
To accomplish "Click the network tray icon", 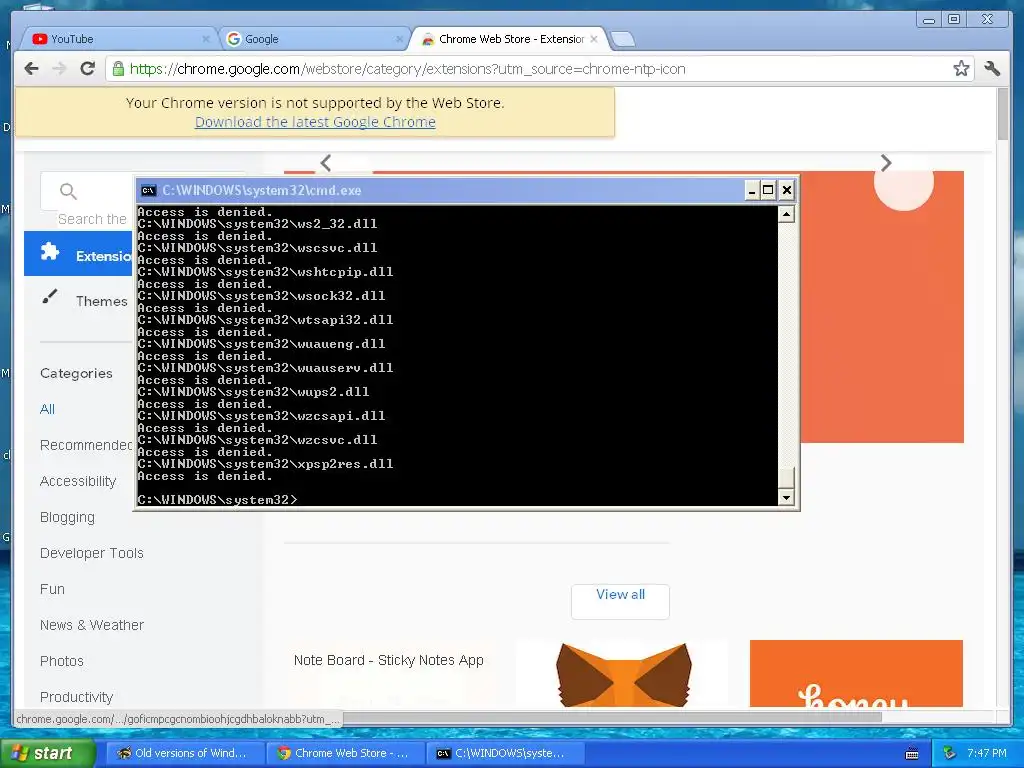I will point(949,753).
